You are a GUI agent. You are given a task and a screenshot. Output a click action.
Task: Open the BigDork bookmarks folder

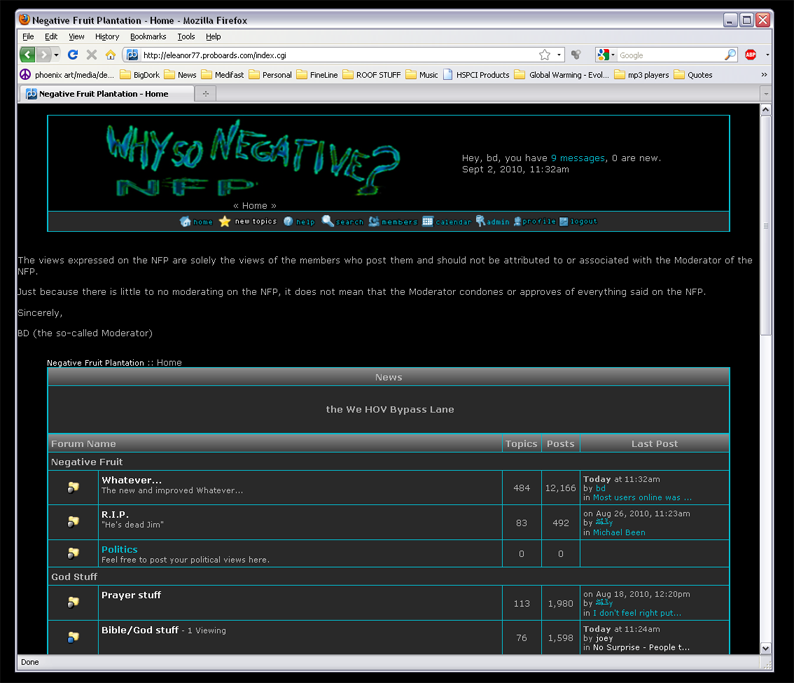(x=140, y=75)
